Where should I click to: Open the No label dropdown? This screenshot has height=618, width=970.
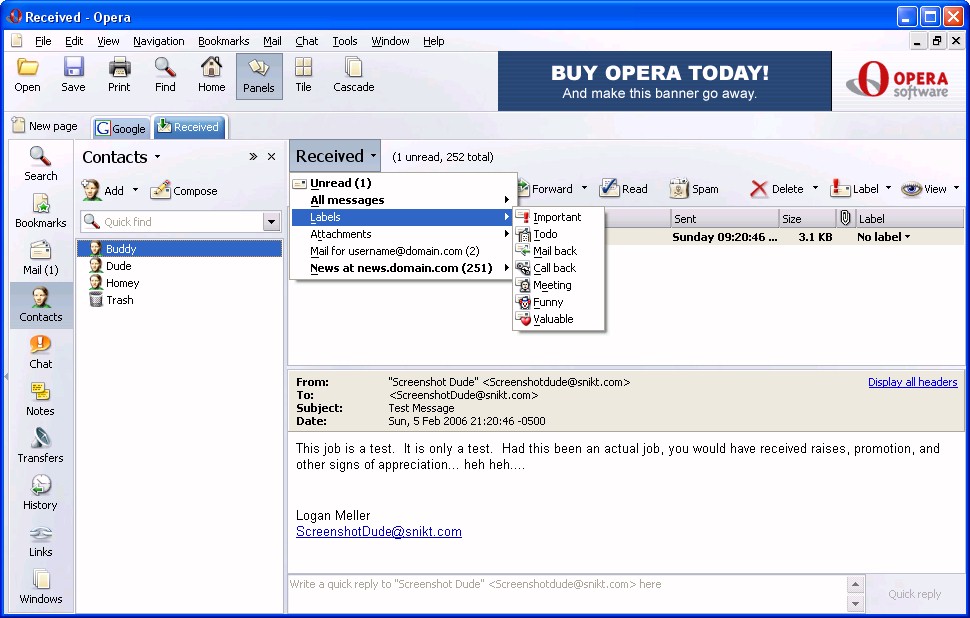(x=883, y=237)
